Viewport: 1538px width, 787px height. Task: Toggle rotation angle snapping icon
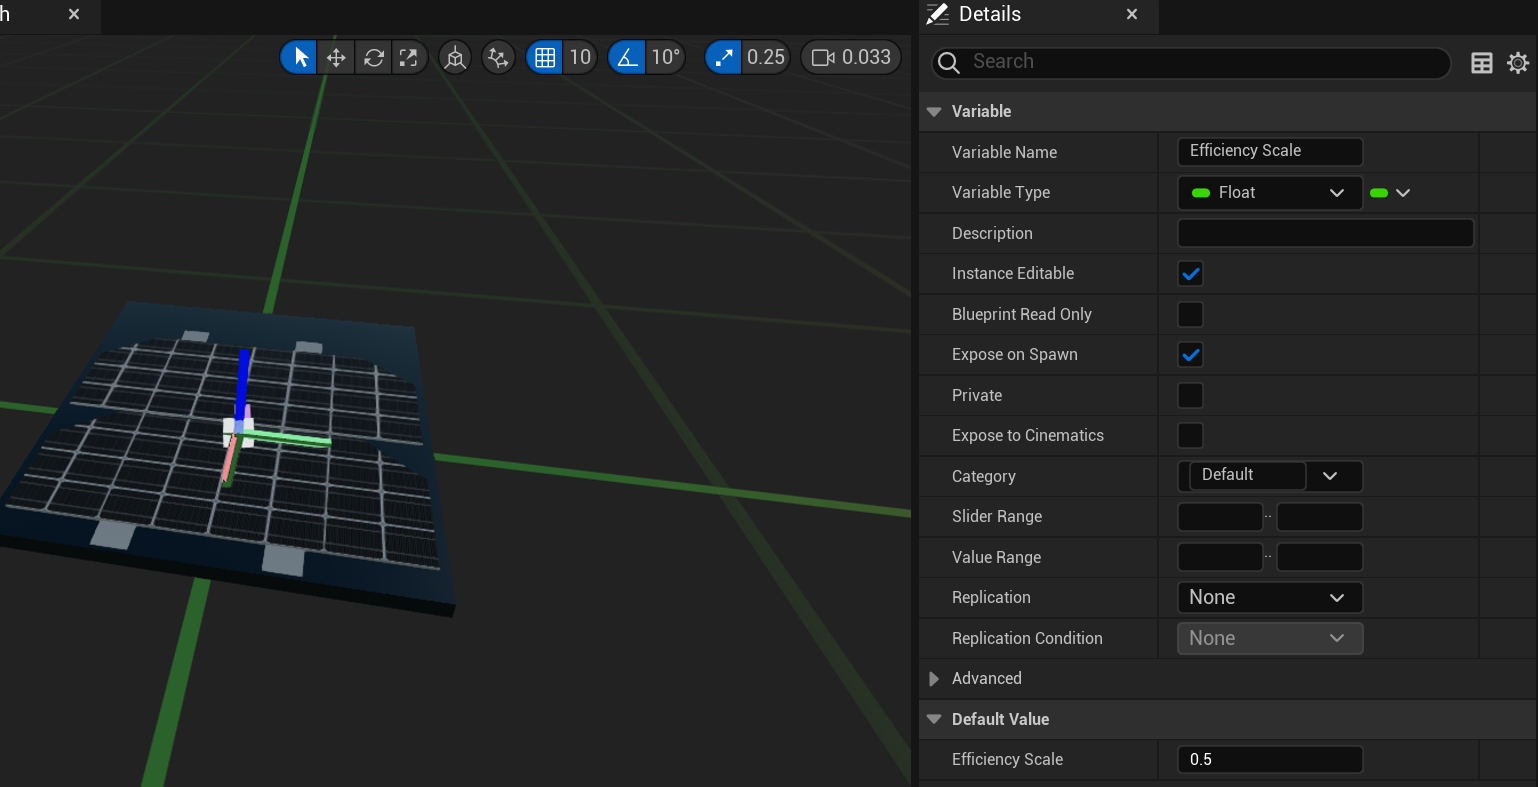(627, 58)
